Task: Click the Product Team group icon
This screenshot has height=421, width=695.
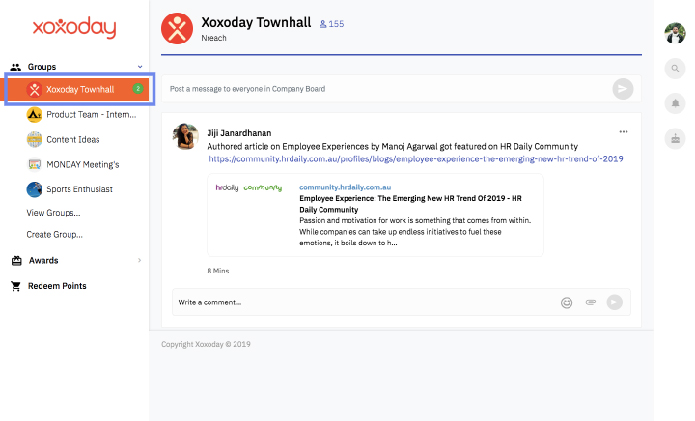Action: coord(34,114)
